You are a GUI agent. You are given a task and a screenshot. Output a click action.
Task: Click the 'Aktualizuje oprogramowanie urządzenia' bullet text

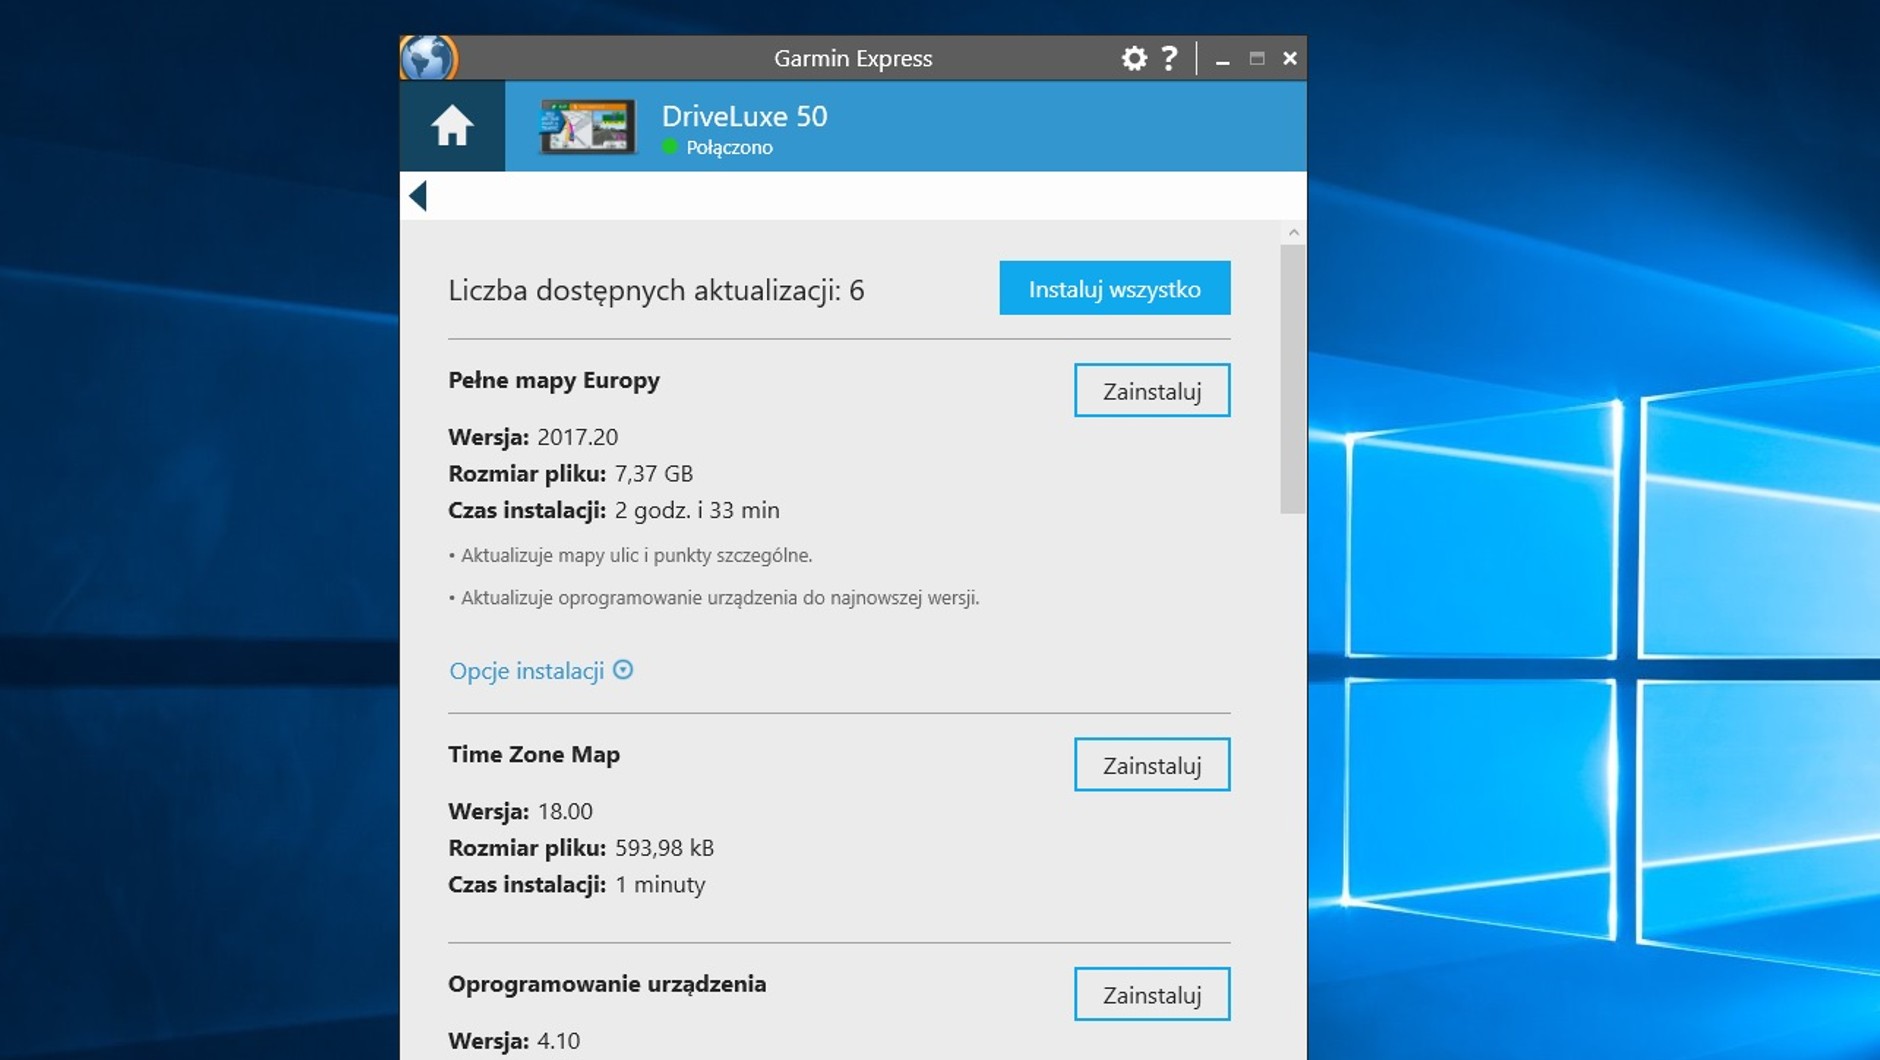[x=714, y=598]
